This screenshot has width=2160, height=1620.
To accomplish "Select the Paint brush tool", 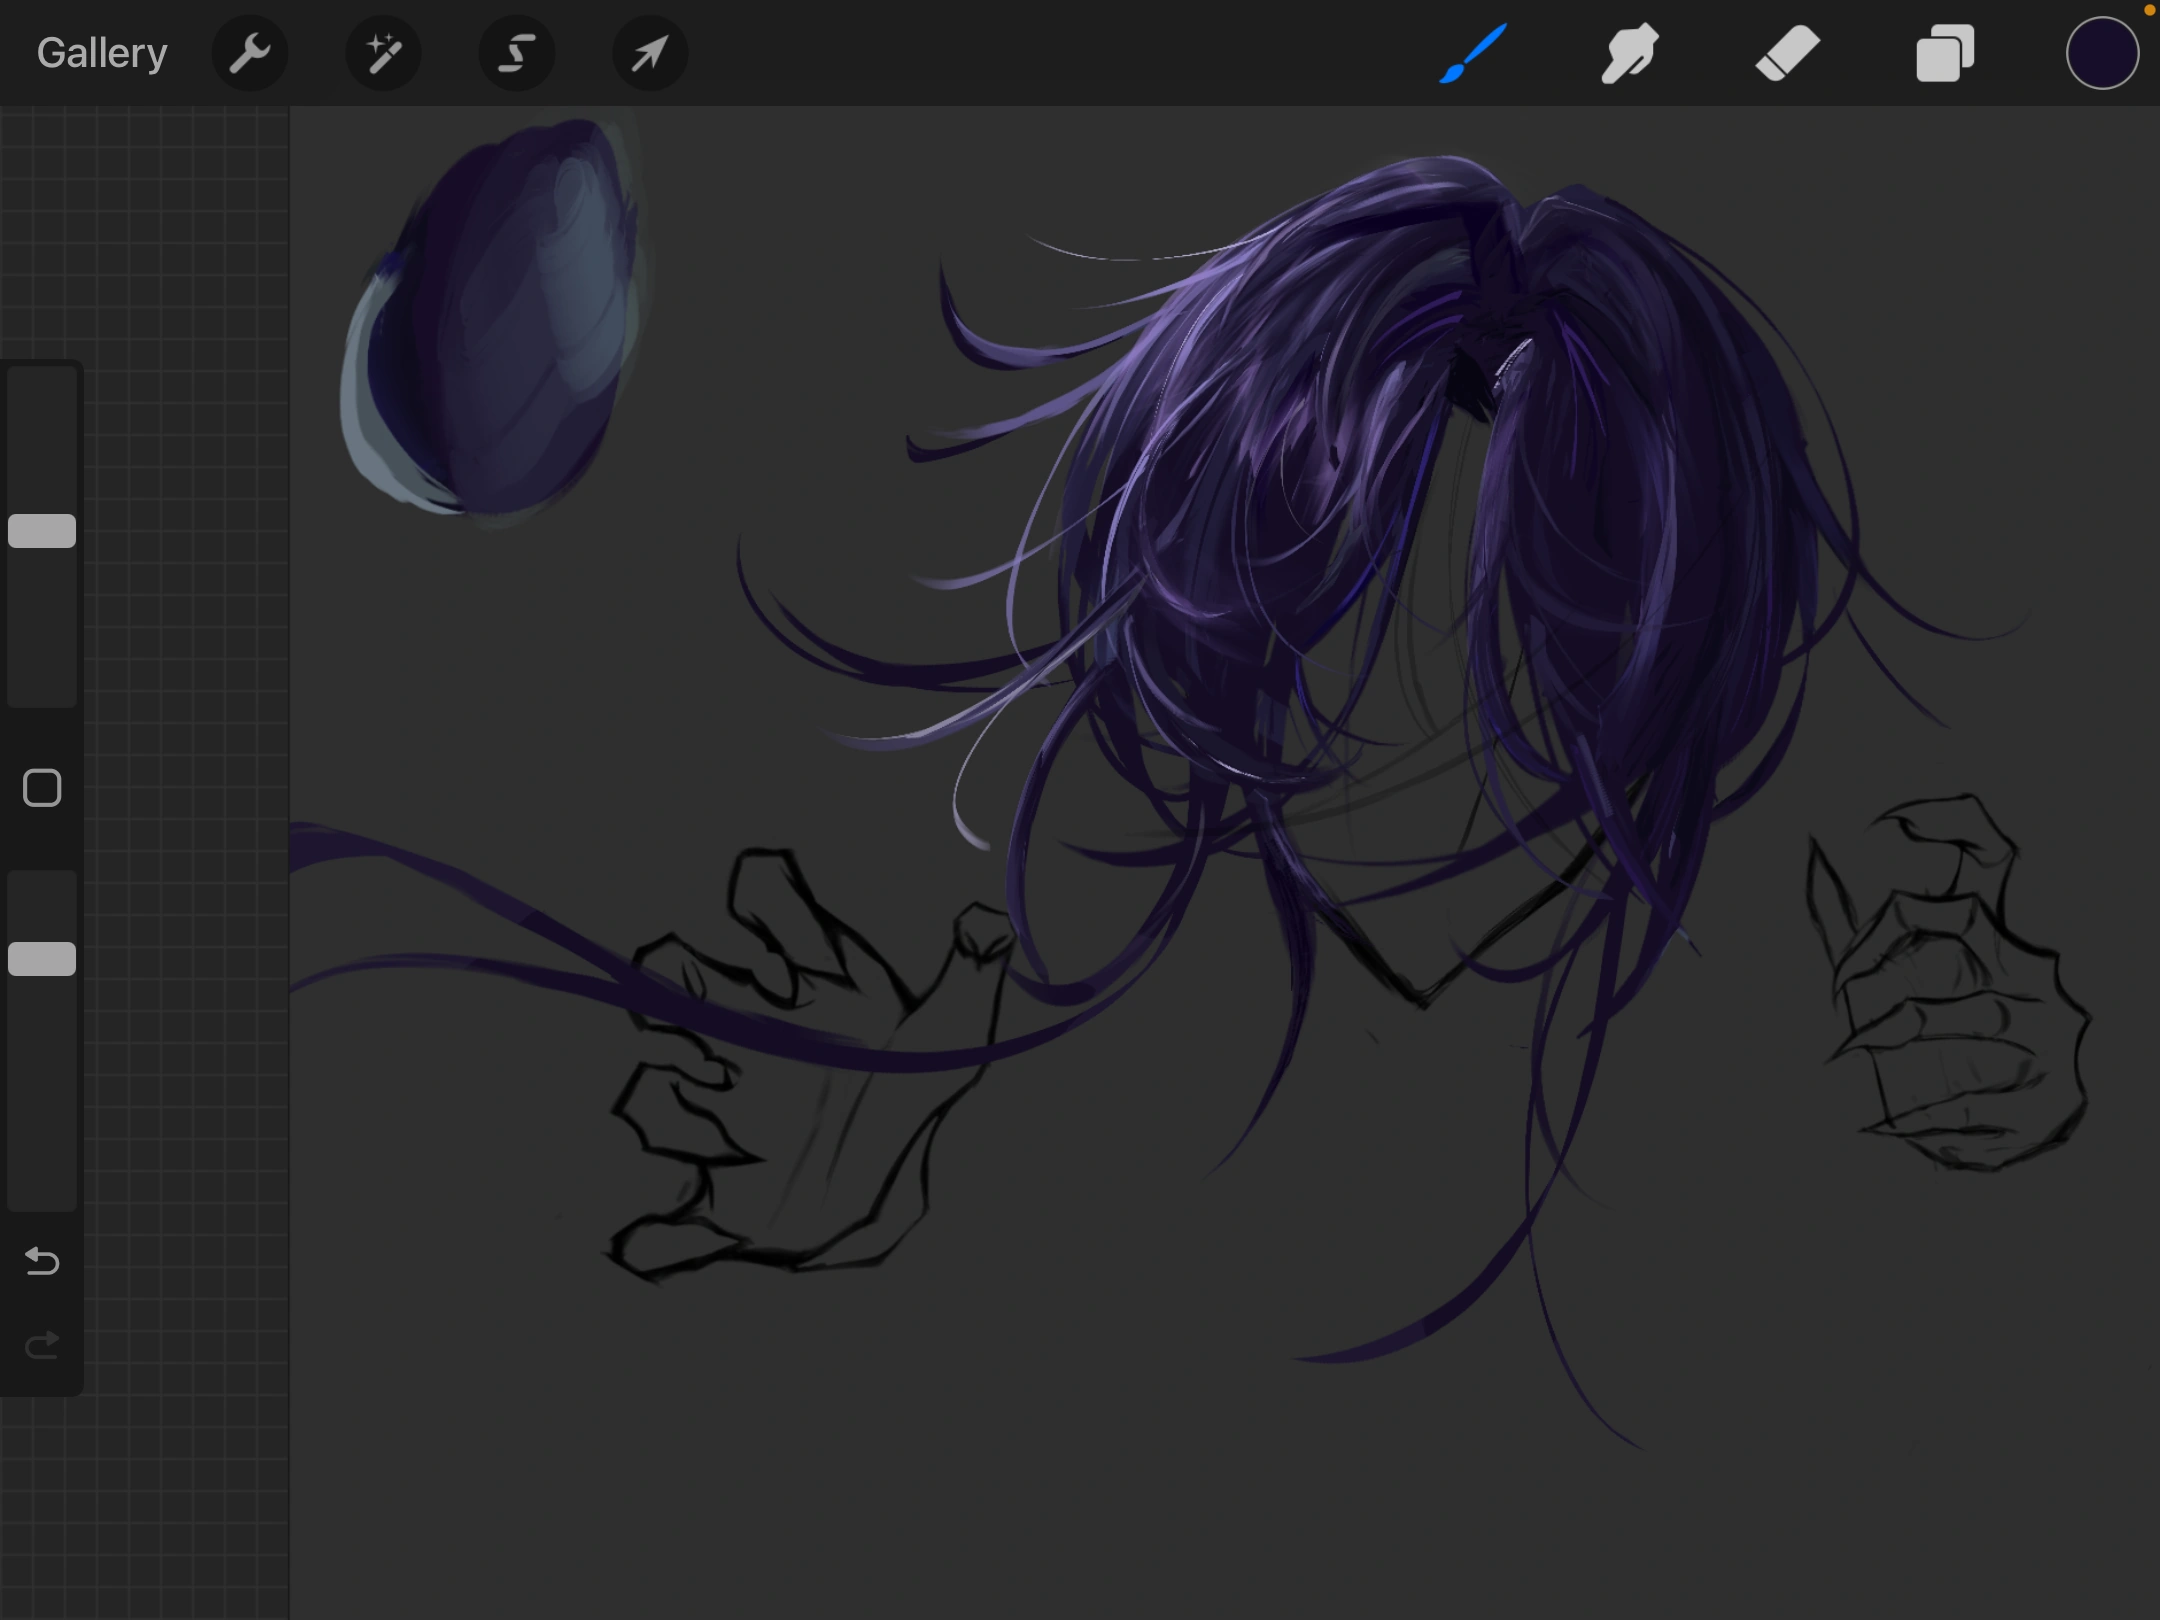I will click(x=1470, y=52).
